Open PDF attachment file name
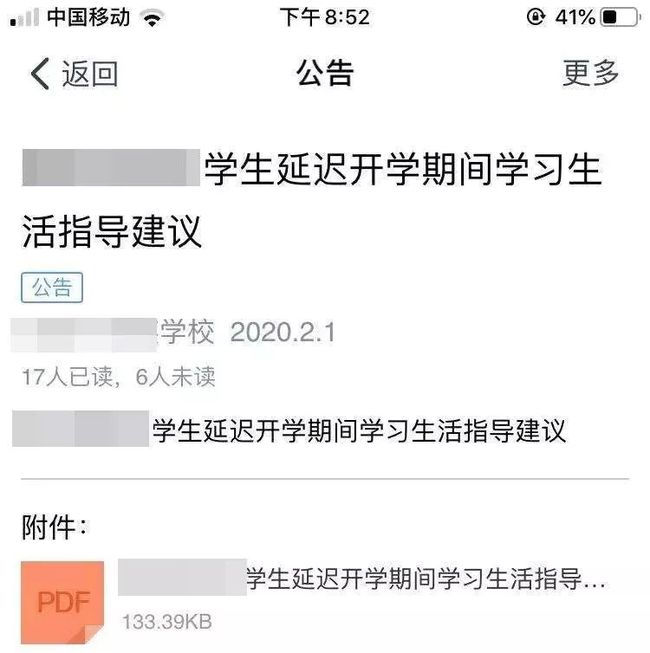Screen dimensions: 650x653 coord(361,577)
